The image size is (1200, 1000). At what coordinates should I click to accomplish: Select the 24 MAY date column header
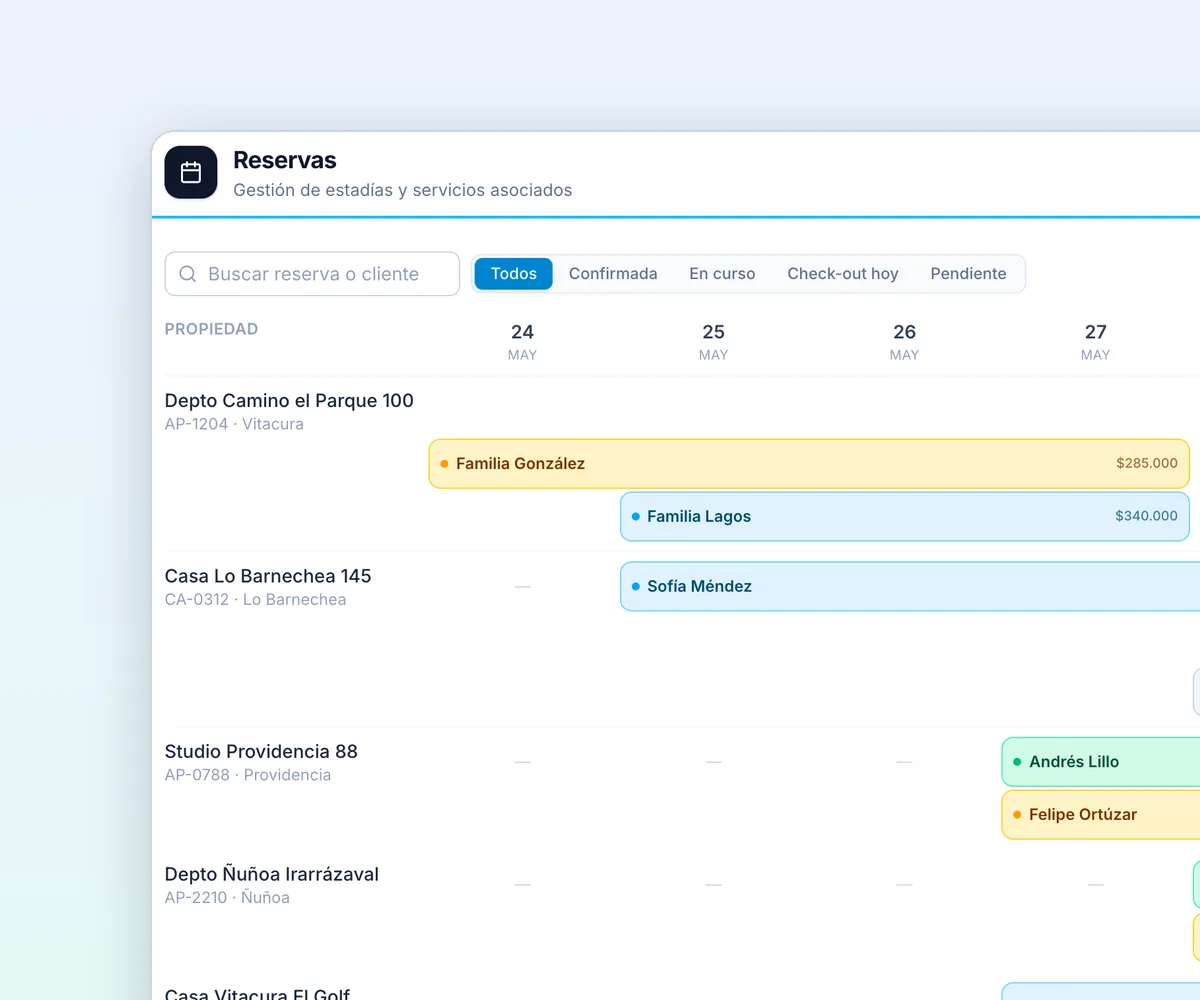click(522, 342)
